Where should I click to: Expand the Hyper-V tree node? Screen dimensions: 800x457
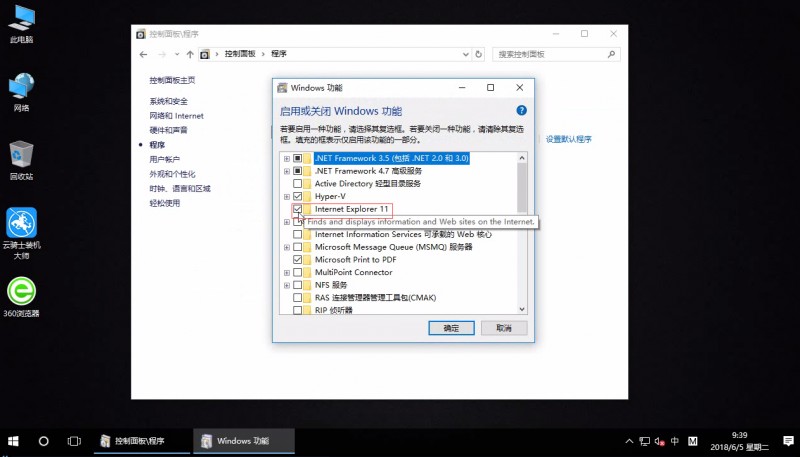click(x=287, y=196)
